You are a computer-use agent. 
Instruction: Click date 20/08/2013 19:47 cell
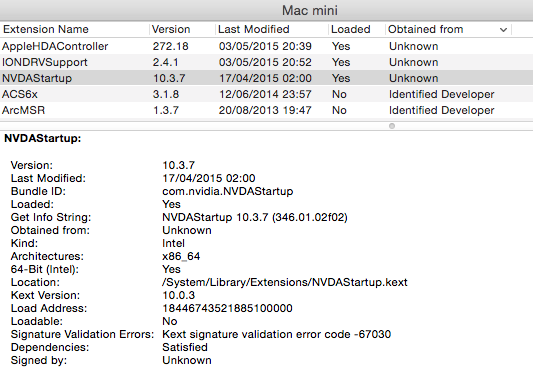265,110
